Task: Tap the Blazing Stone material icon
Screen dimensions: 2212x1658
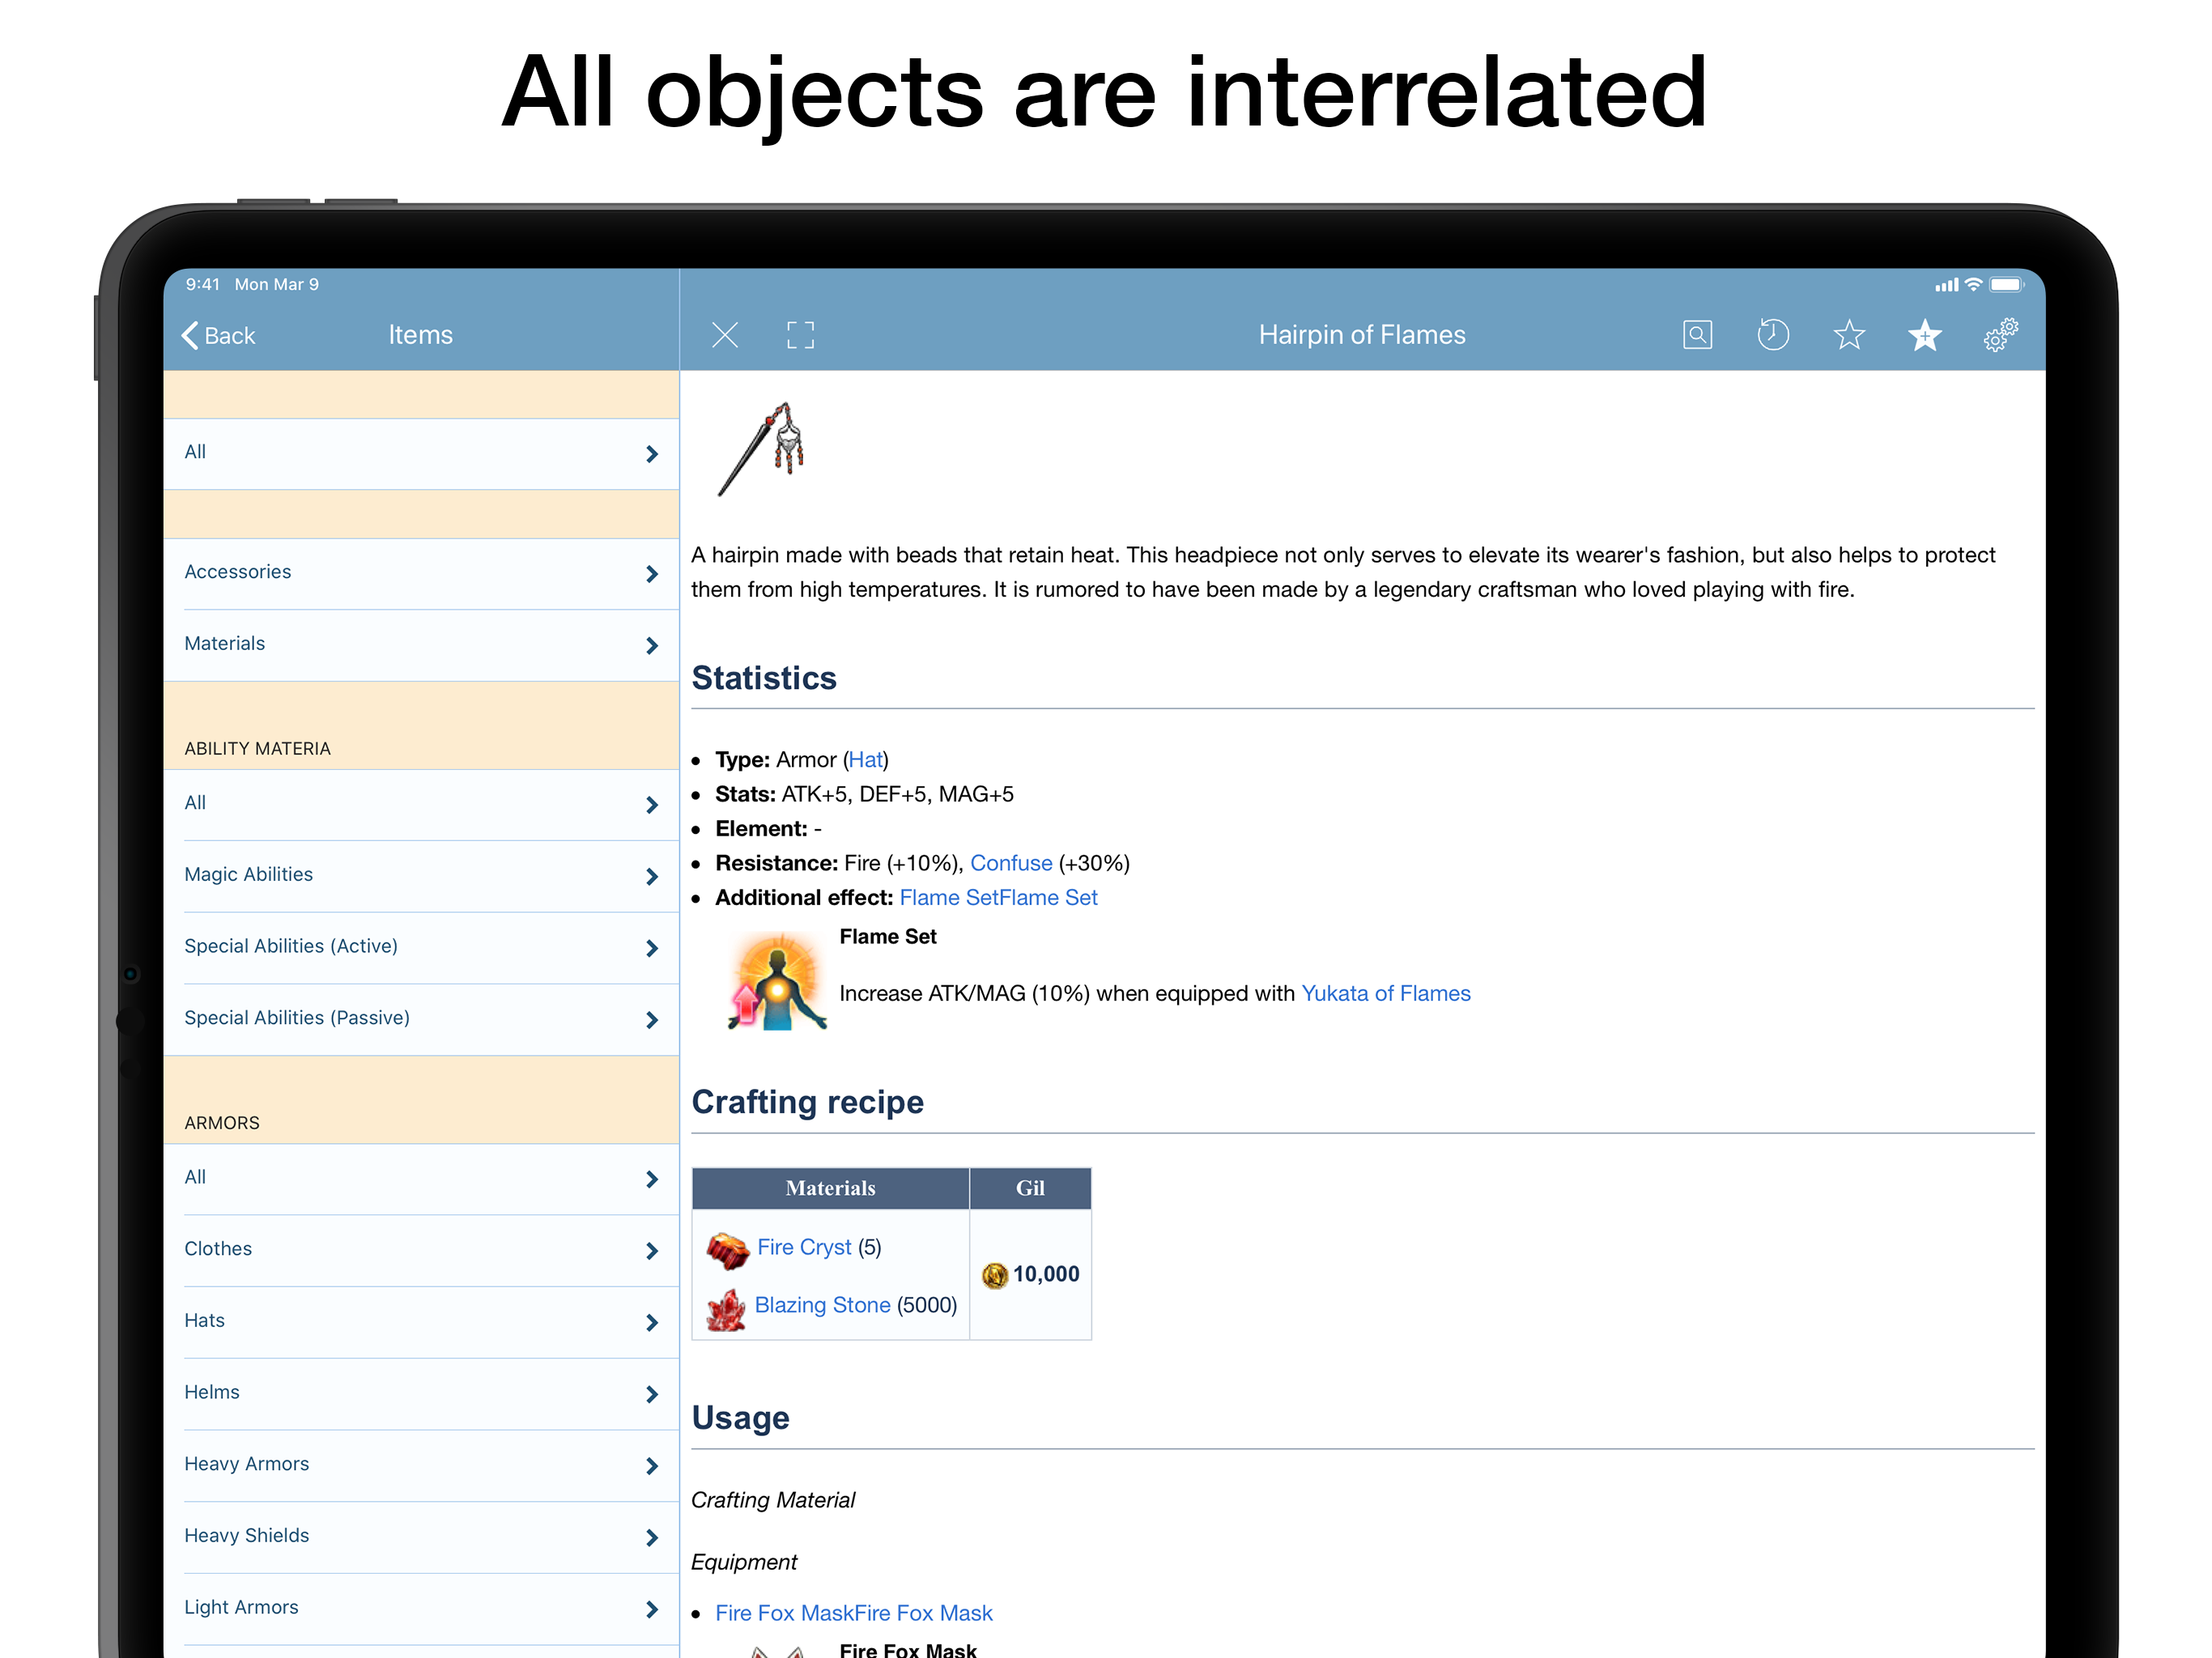Action: [726, 1309]
